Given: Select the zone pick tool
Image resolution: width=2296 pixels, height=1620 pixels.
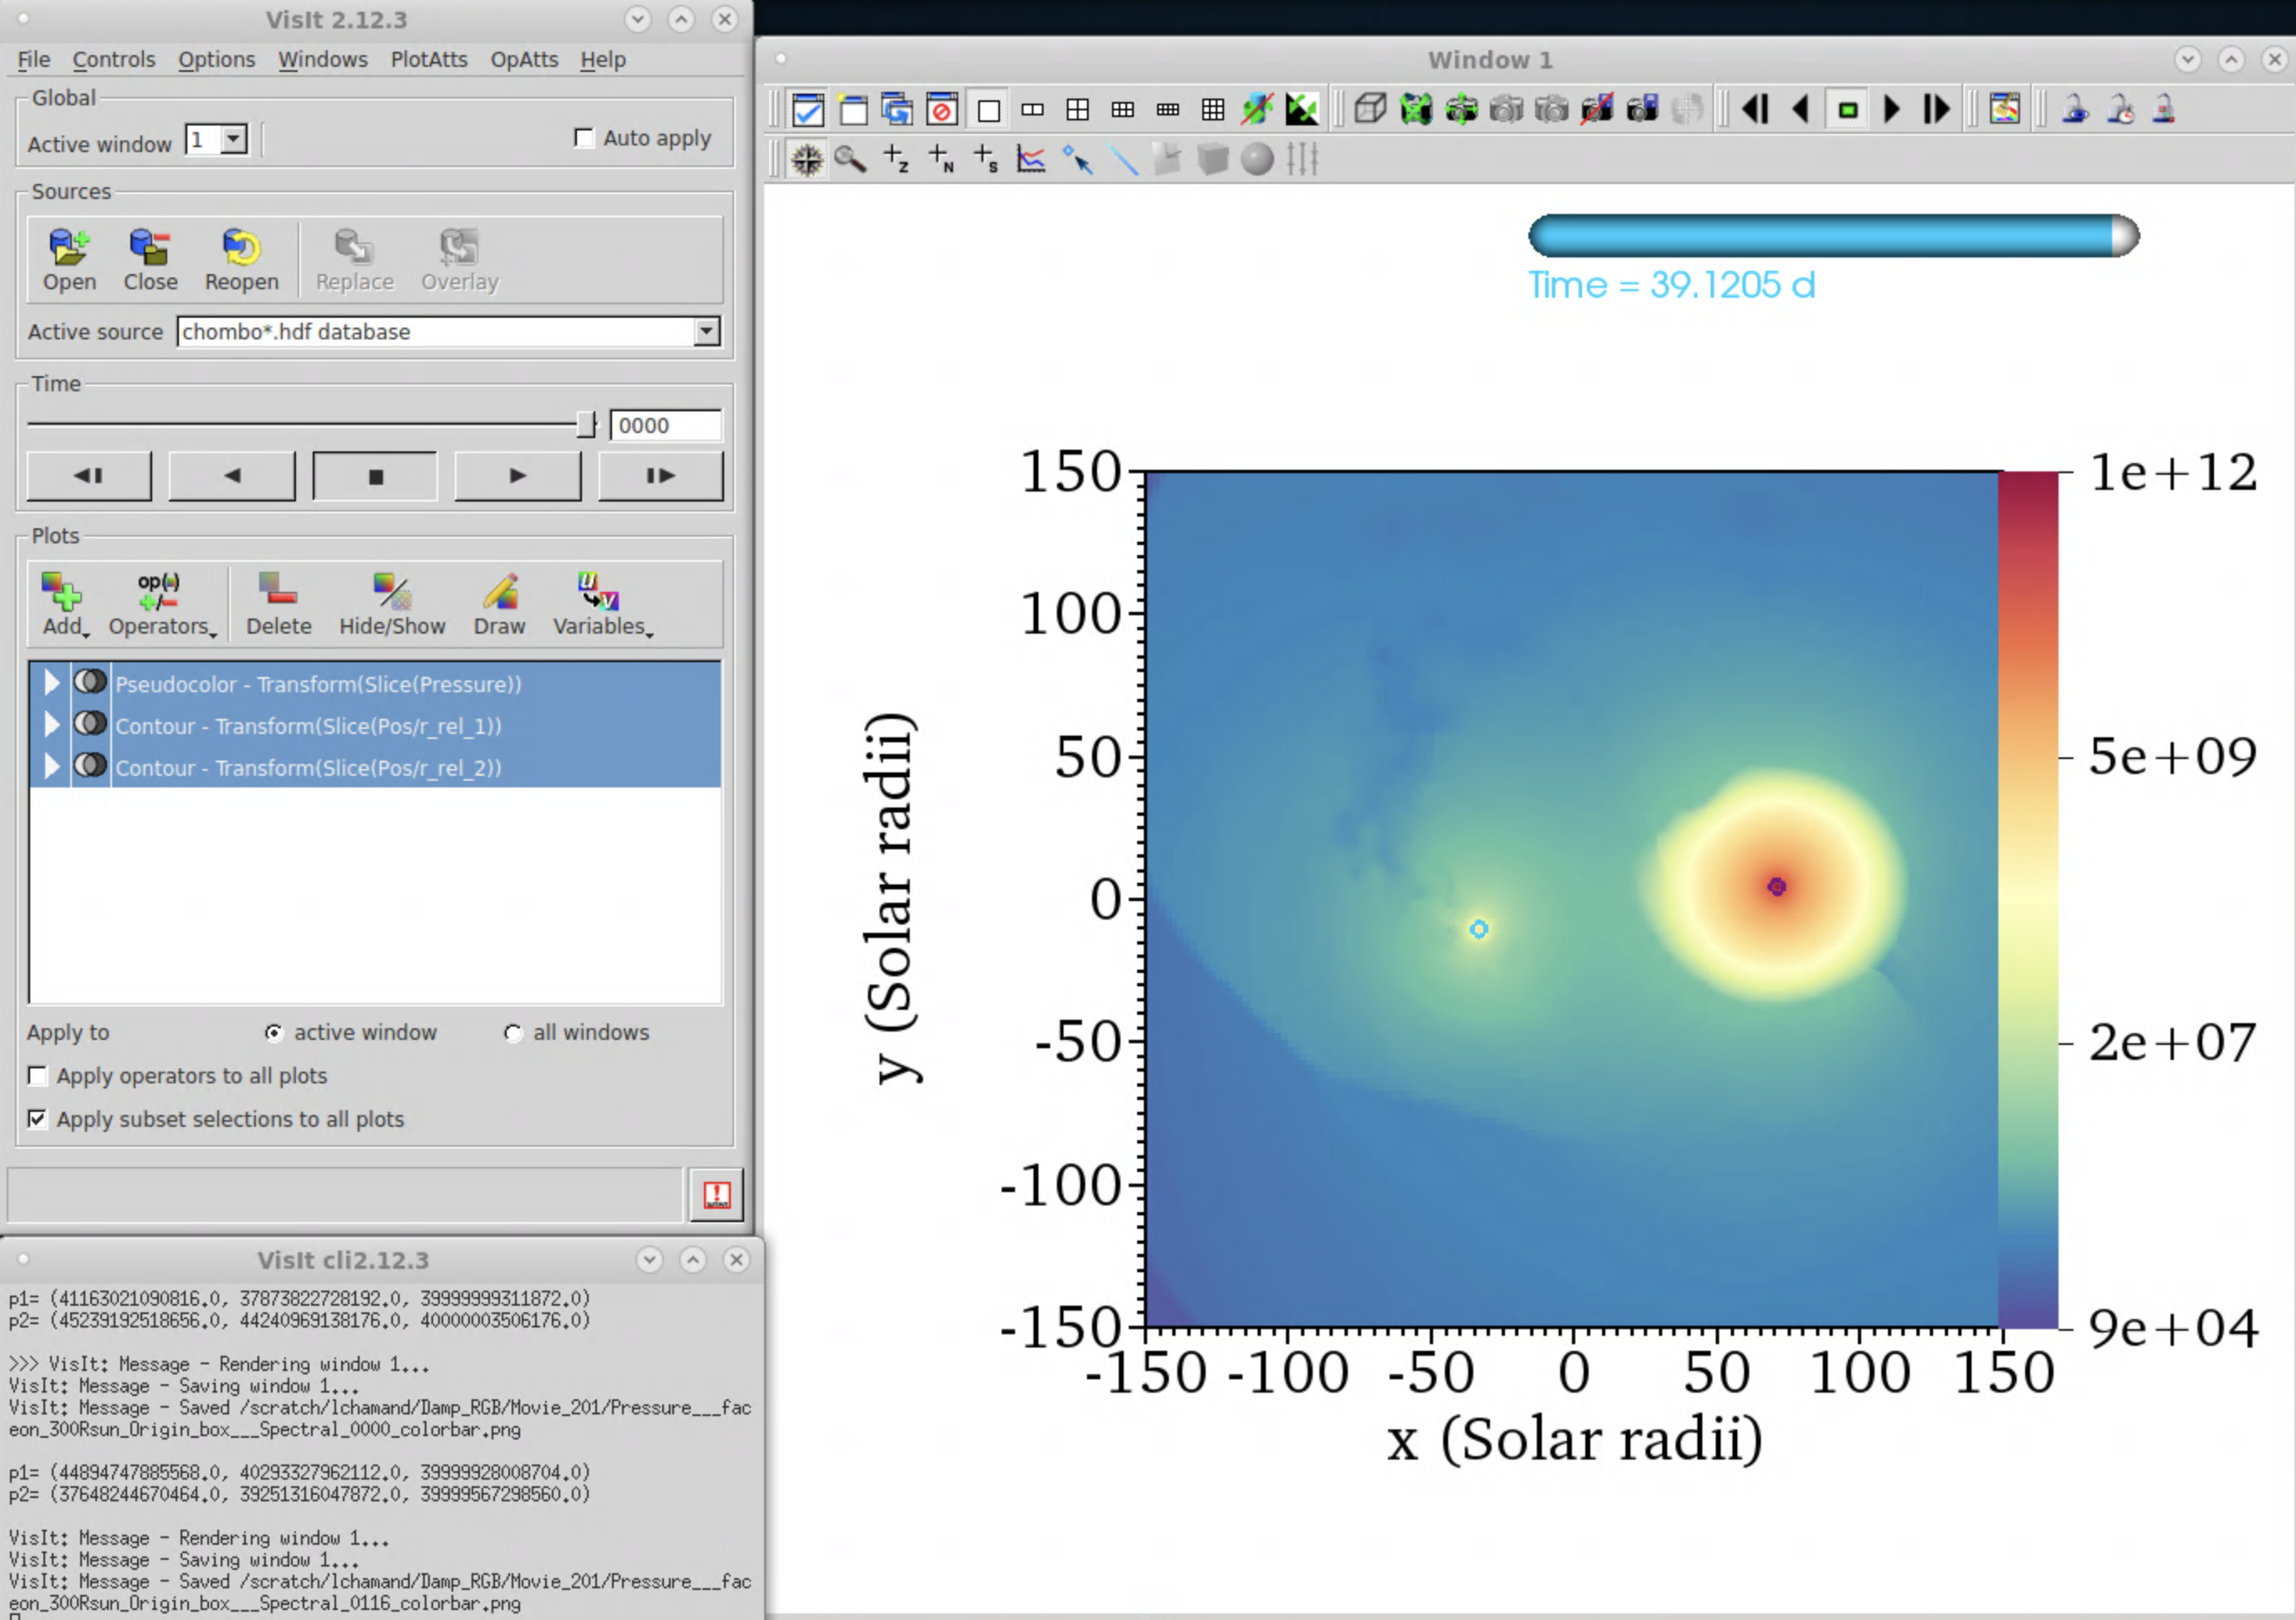Looking at the screenshot, I should (x=896, y=159).
